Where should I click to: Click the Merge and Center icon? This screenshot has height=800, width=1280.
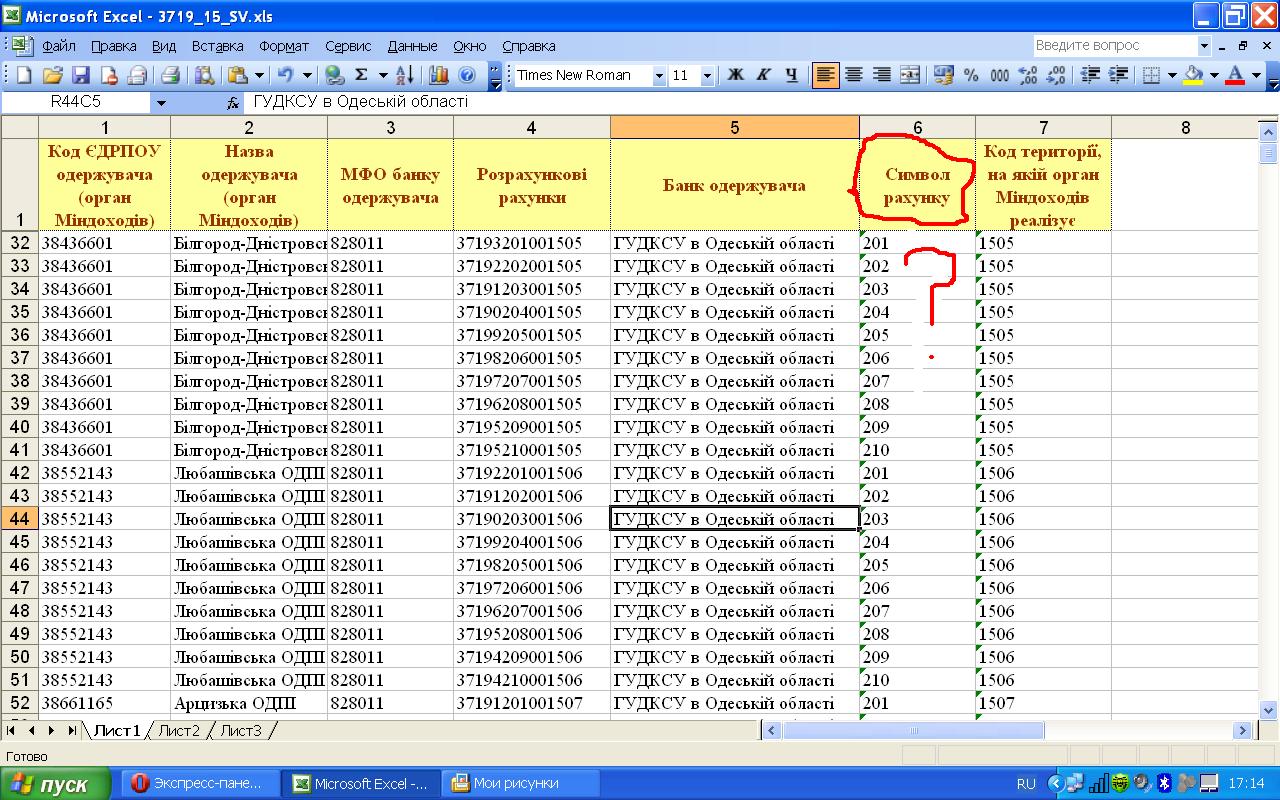(910, 75)
